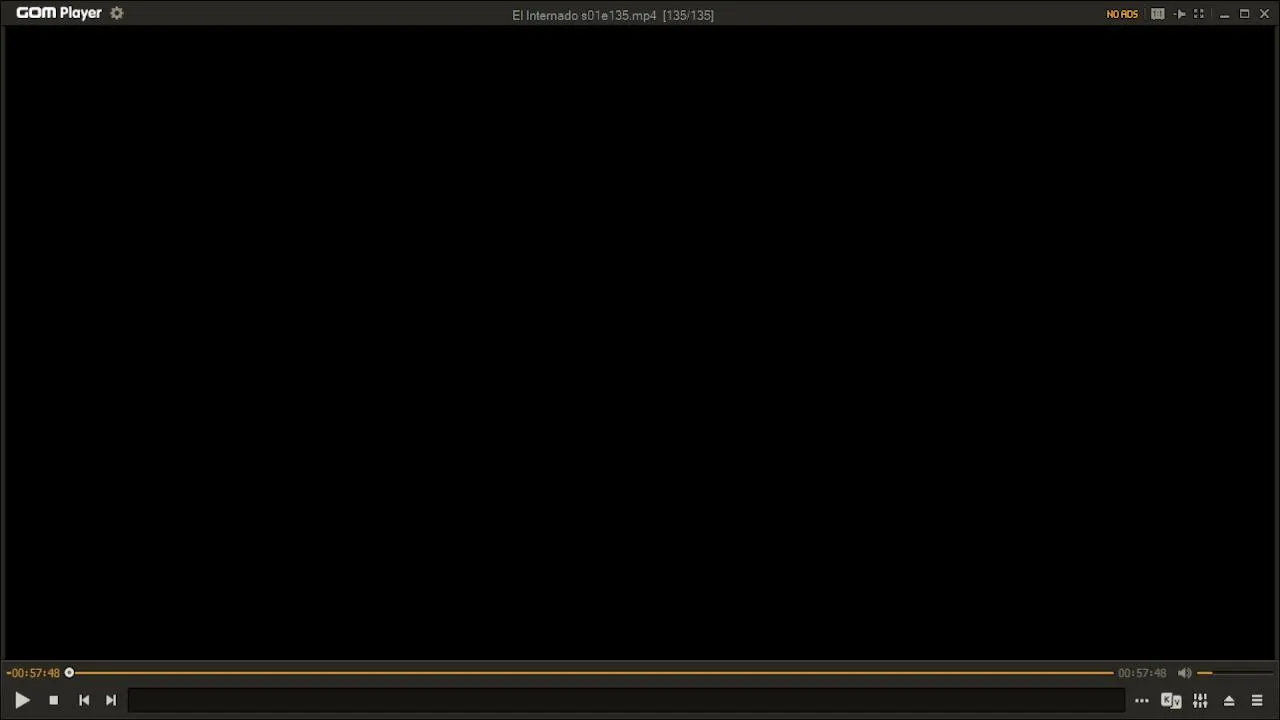This screenshot has height=720, width=1280.
Task: Stop the video with the Stop button
Action: point(54,701)
